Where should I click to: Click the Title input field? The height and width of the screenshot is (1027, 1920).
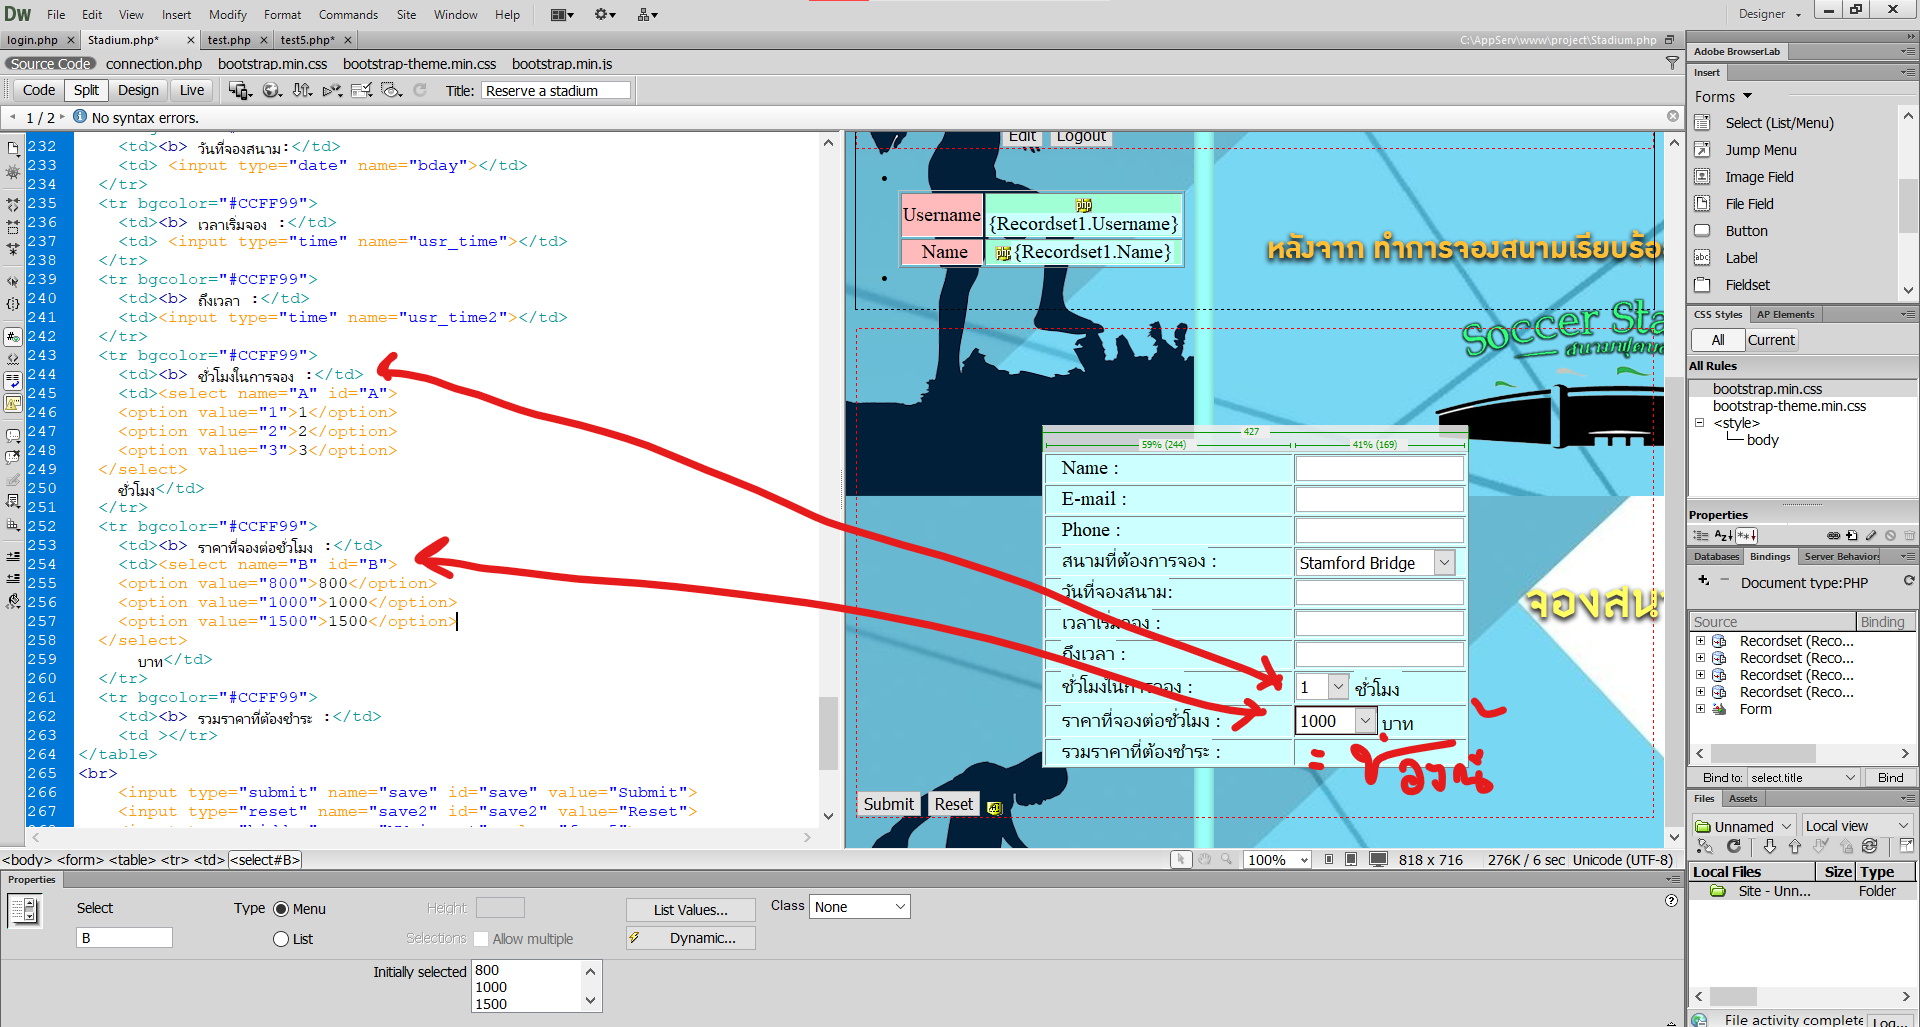tap(556, 91)
